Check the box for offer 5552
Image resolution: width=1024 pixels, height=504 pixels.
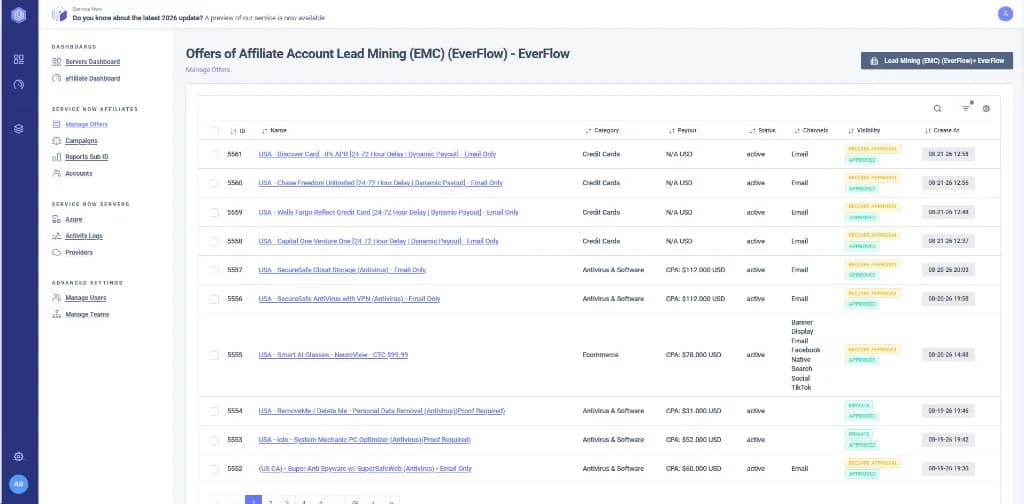214,469
